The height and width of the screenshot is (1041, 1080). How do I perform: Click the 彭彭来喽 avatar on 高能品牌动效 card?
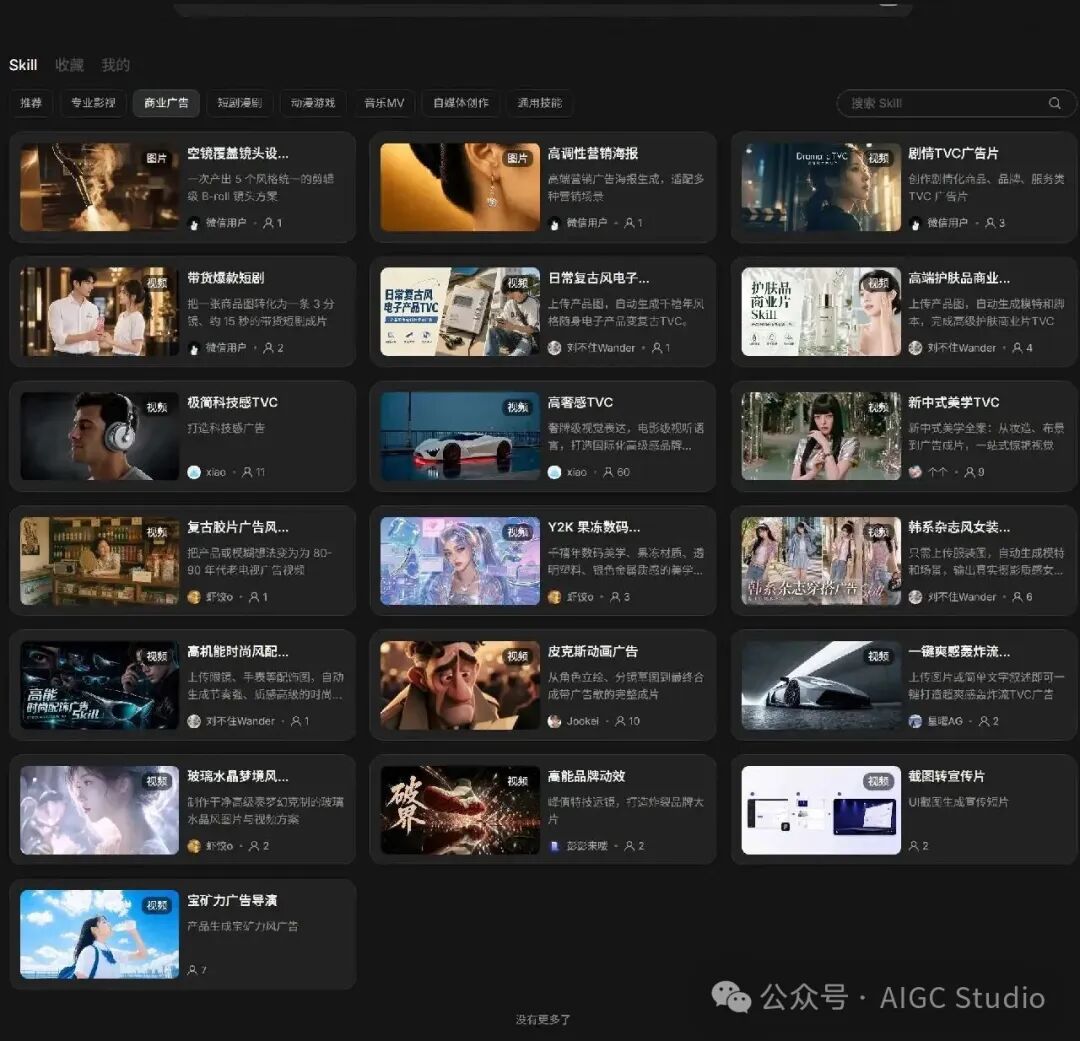pyautogui.click(x=554, y=846)
